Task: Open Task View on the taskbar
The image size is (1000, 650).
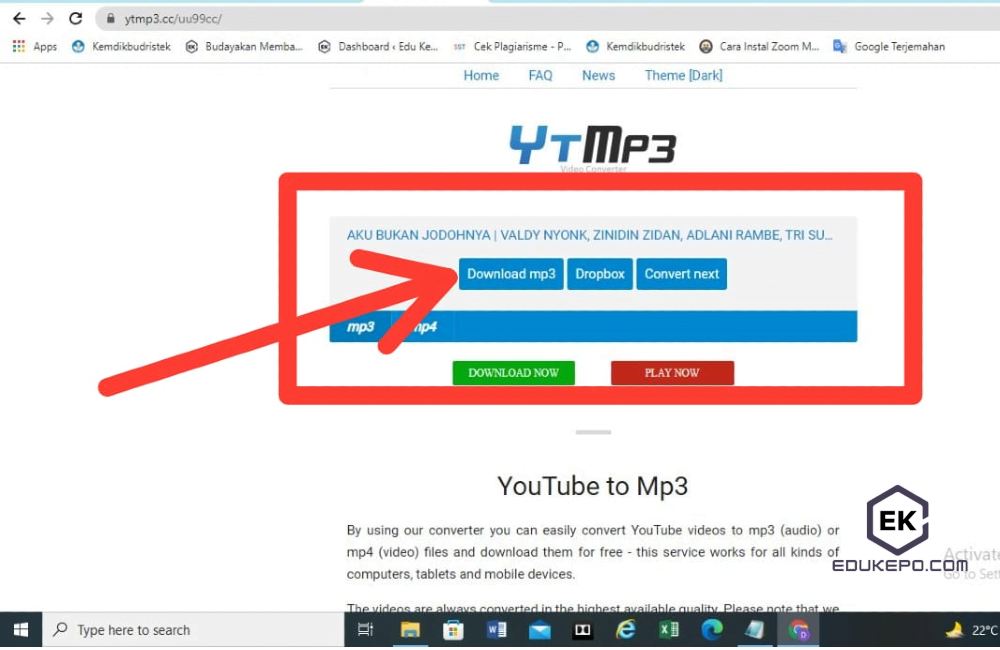Action: pyautogui.click(x=365, y=630)
